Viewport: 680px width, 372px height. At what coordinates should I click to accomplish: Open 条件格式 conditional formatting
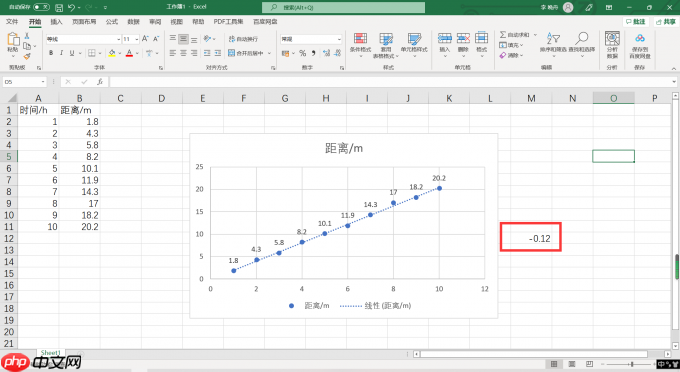(x=360, y=45)
